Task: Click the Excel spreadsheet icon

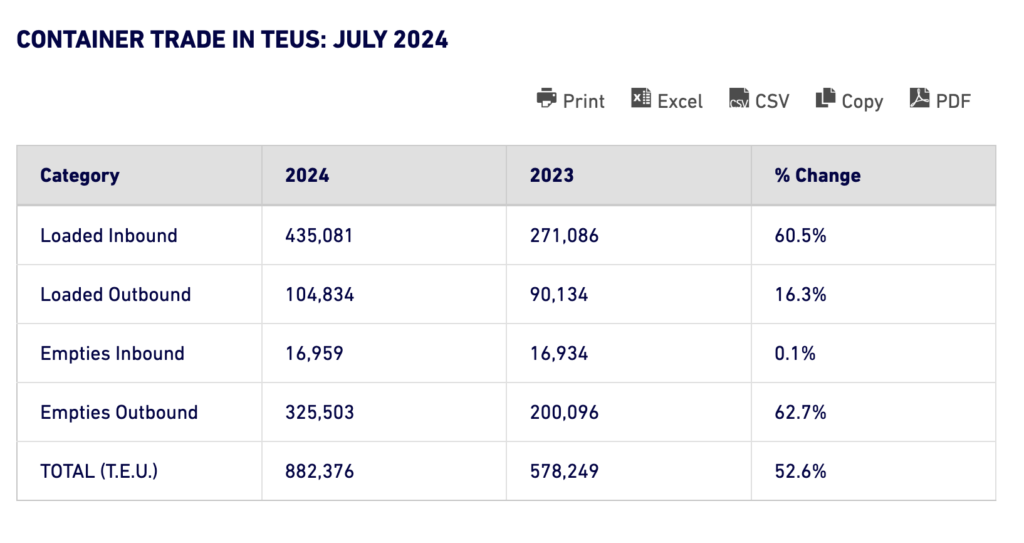Action: pyautogui.click(x=641, y=98)
